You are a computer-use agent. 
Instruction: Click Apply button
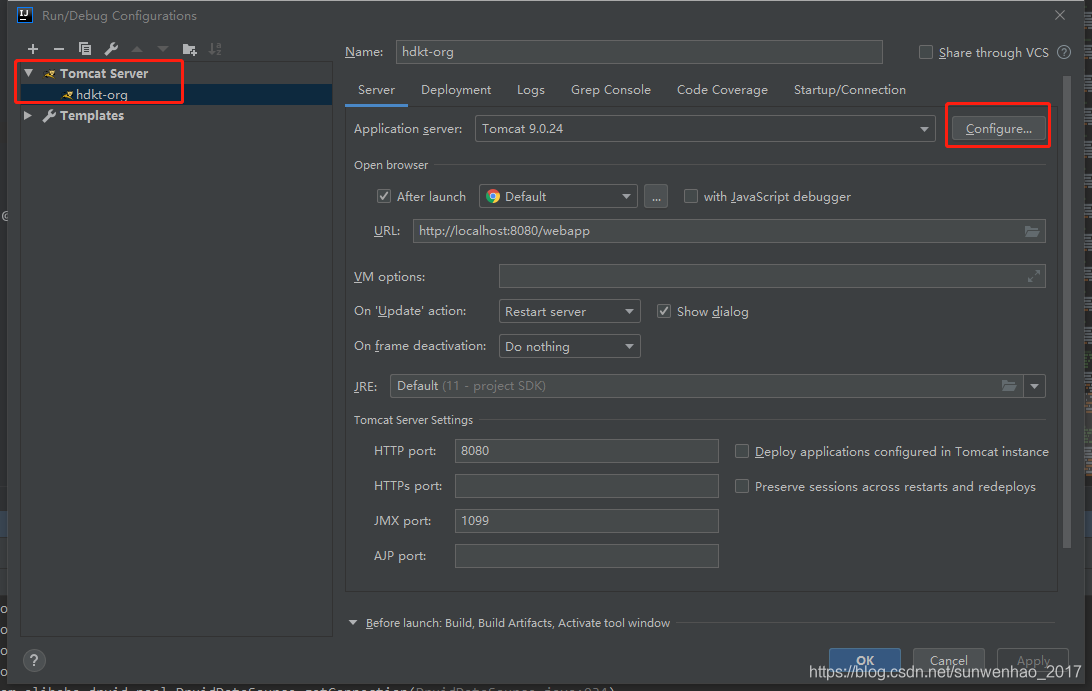tap(1033, 660)
